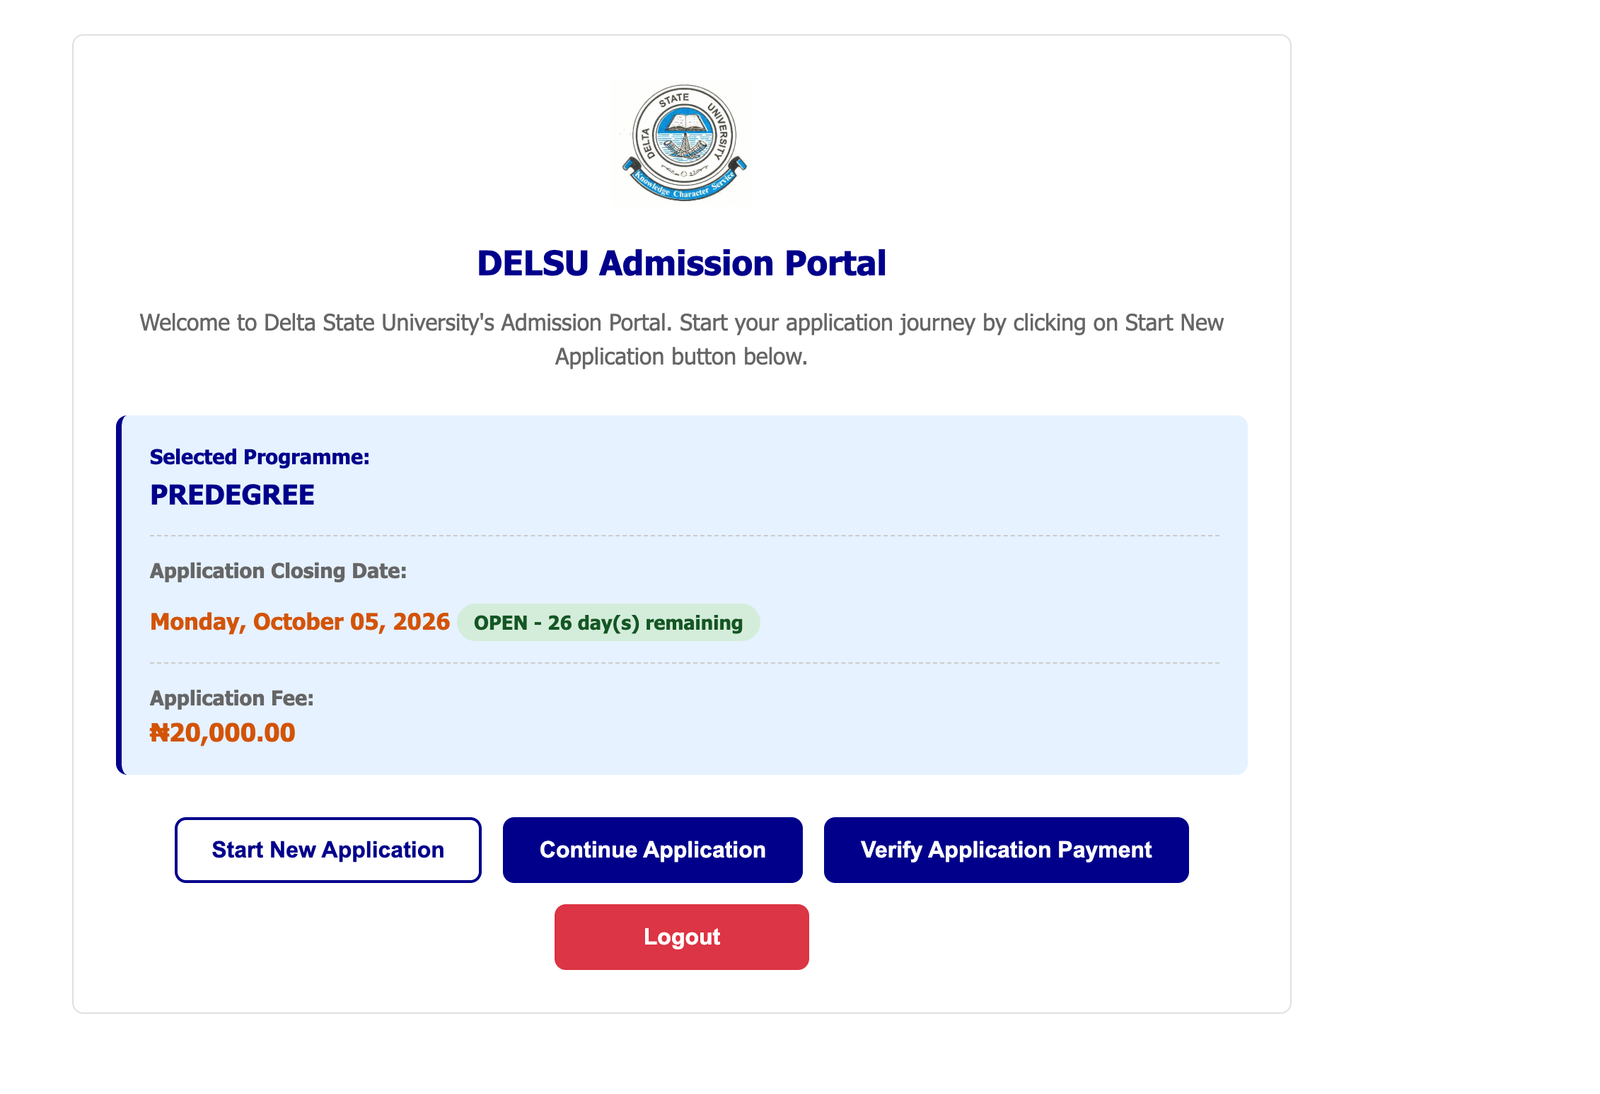Start a new application
Screen dimensions: 1600x1094
328,850
